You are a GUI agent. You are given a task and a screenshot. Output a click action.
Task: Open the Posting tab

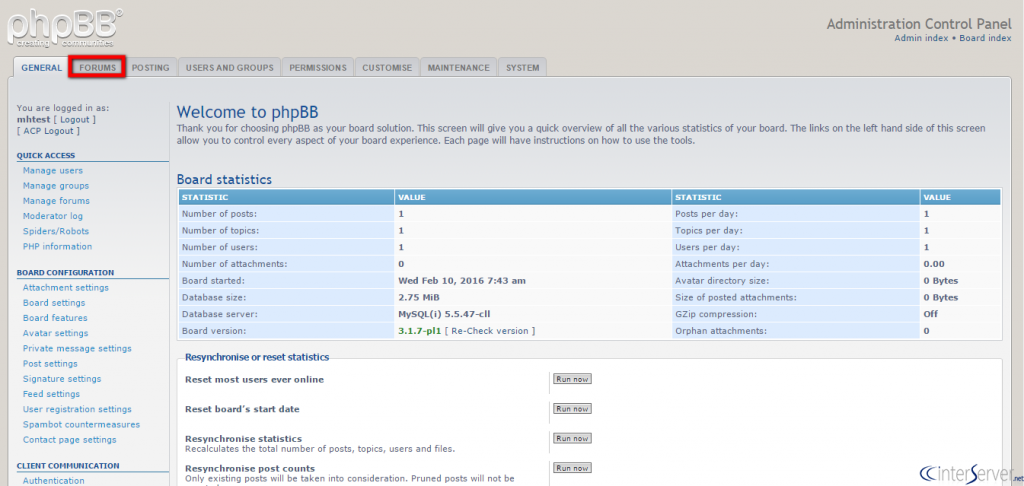(151, 67)
